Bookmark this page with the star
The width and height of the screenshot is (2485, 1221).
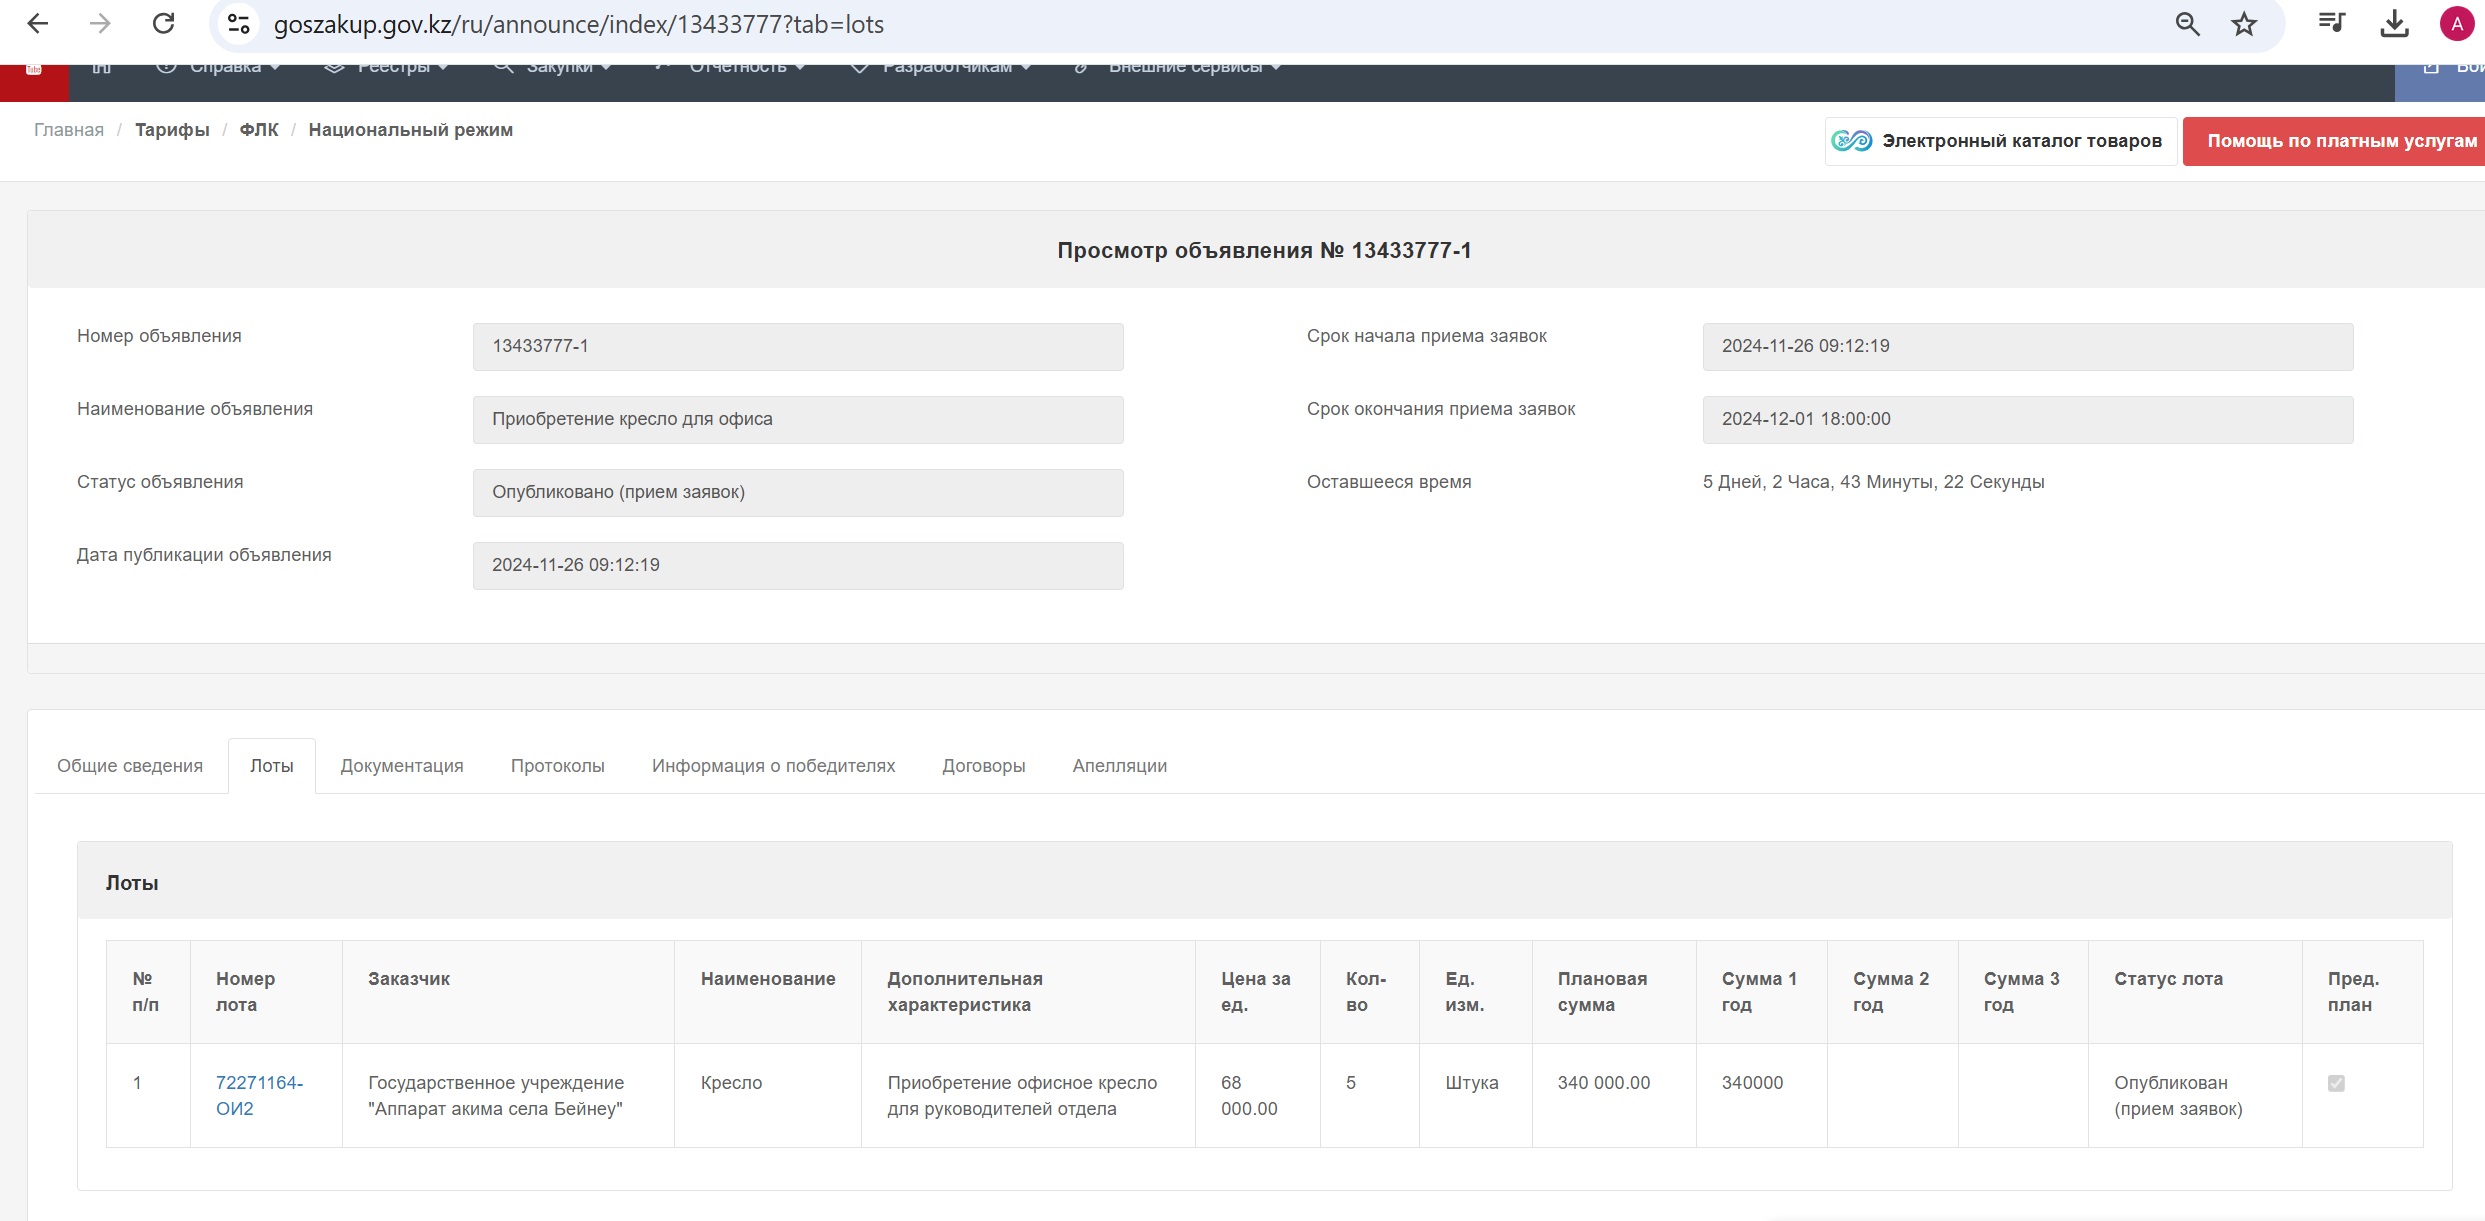pyautogui.click(x=2244, y=24)
